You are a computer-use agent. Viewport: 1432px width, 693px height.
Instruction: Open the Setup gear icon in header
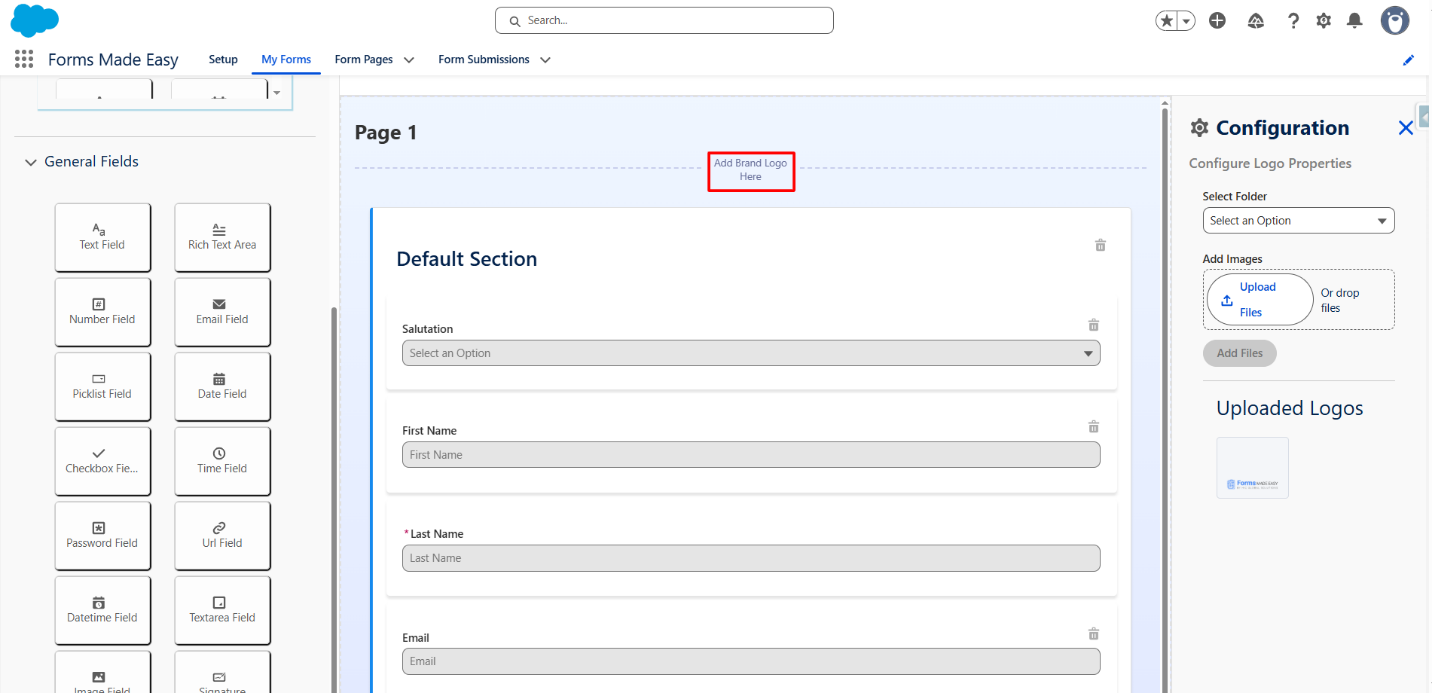1324,21
